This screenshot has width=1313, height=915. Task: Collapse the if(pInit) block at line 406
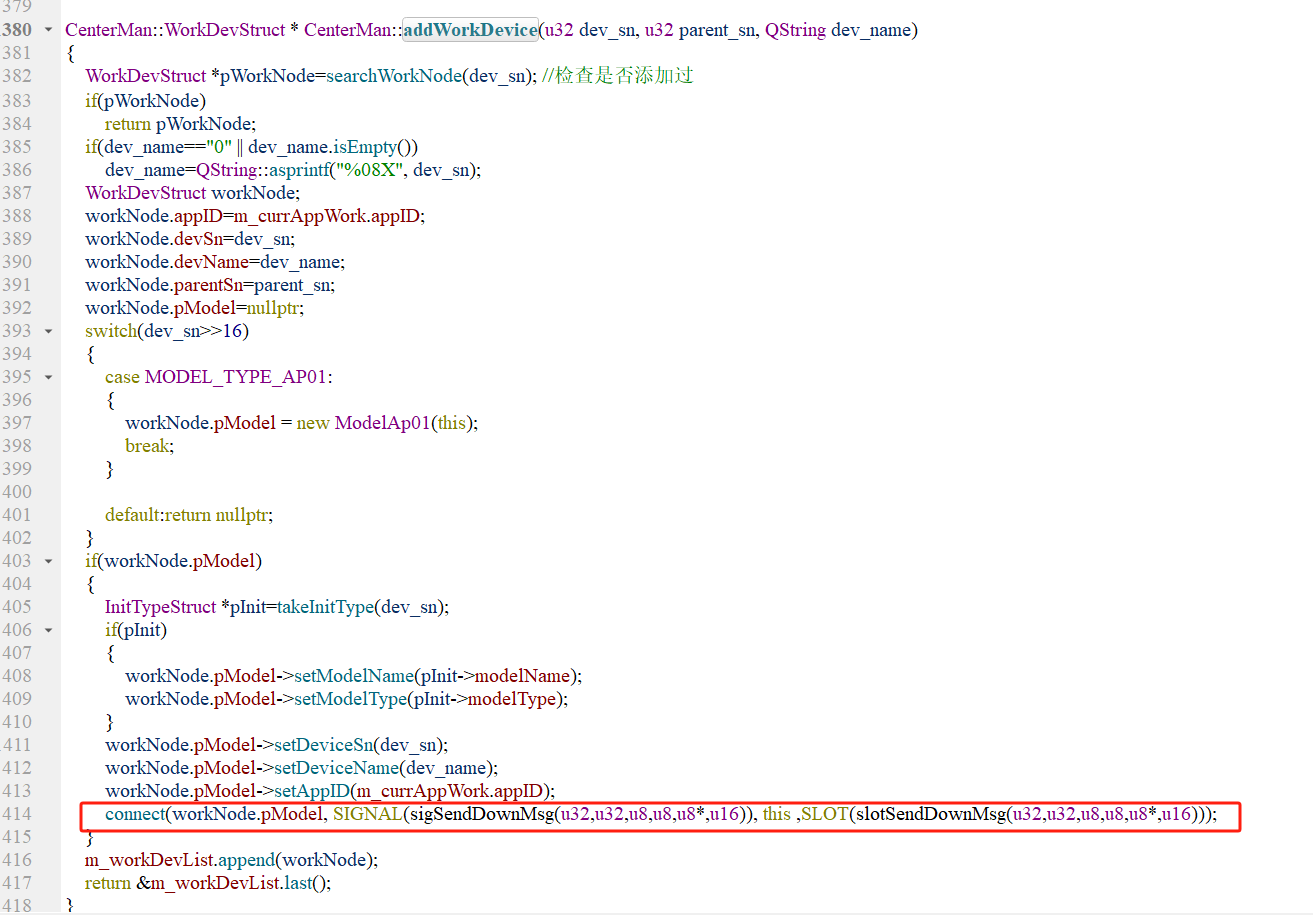click(48, 630)
